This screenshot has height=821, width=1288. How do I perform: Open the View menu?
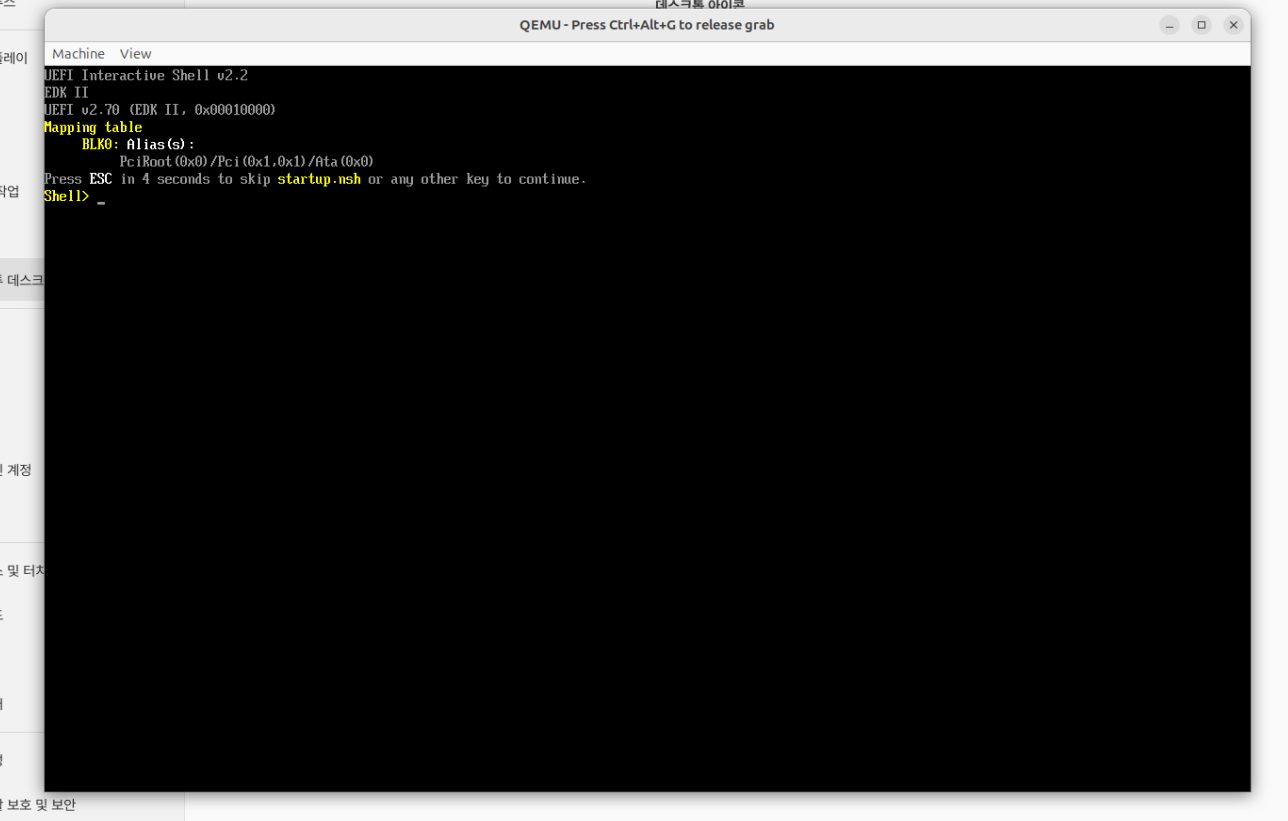coord(135,54)
